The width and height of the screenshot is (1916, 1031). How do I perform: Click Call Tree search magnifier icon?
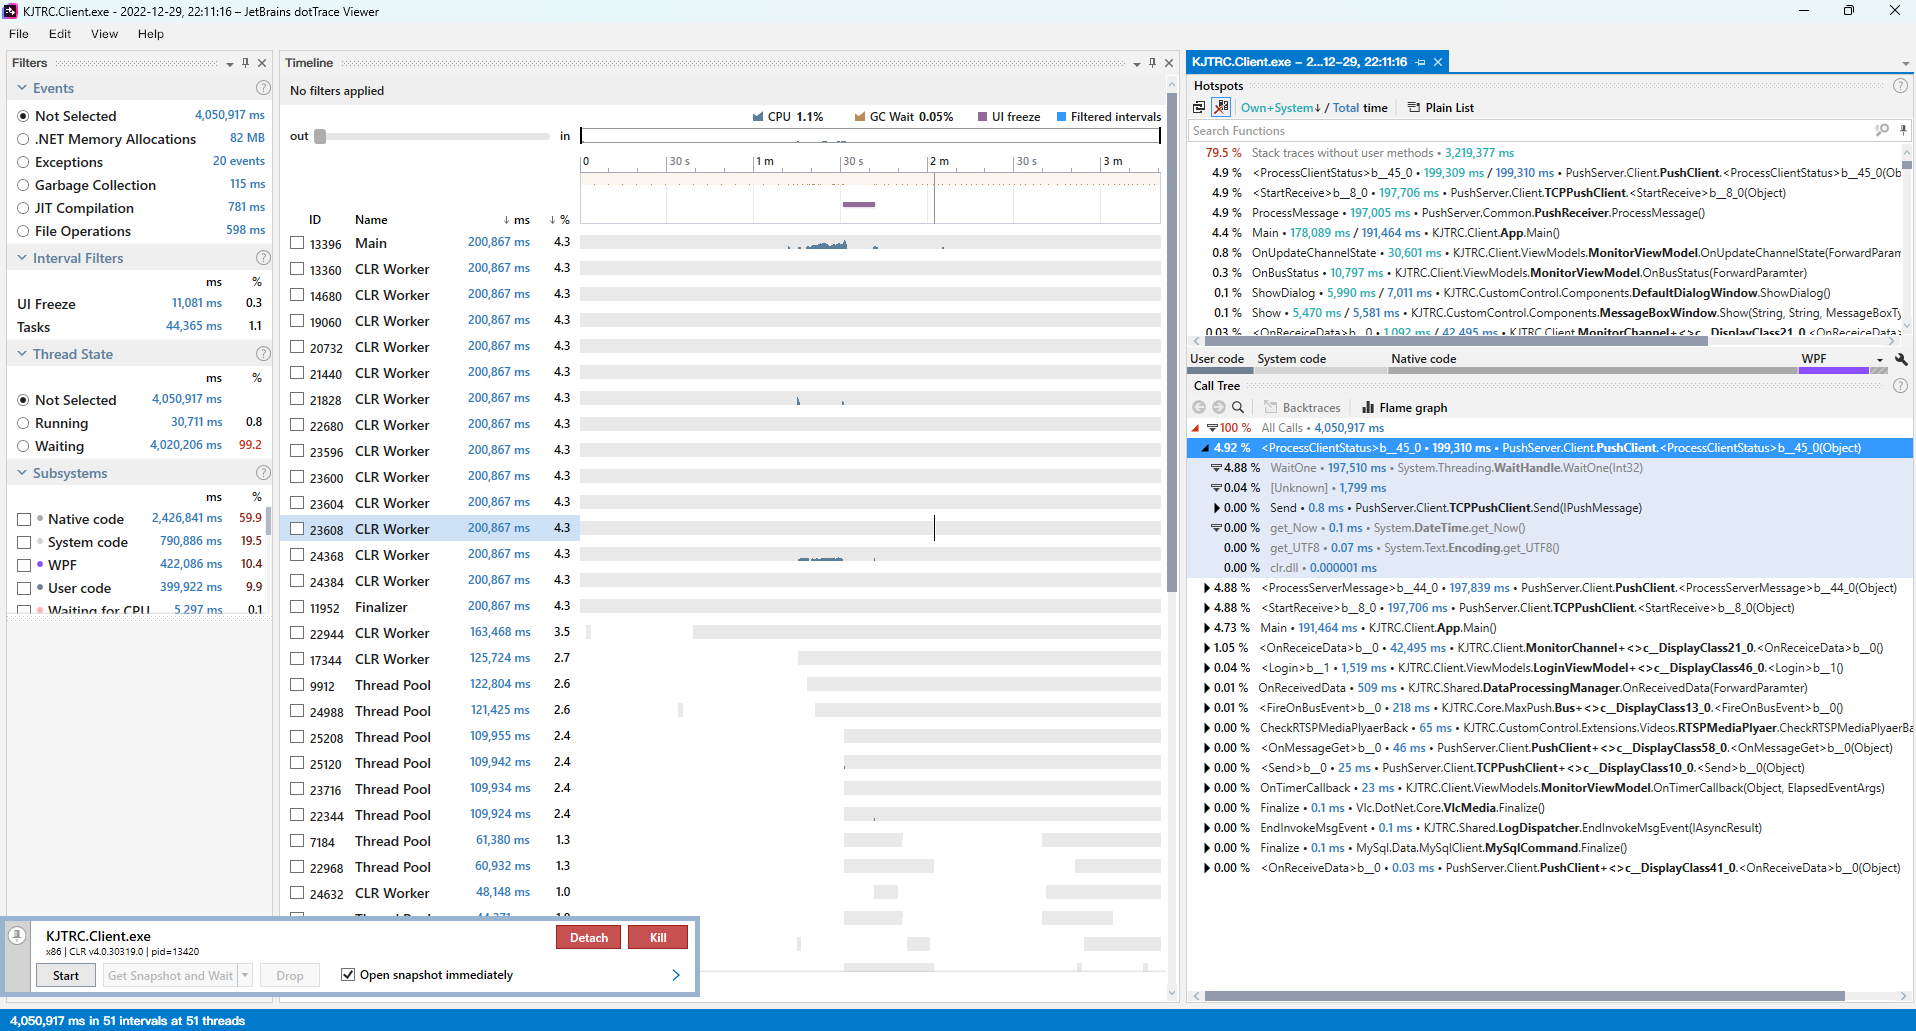1238,407
